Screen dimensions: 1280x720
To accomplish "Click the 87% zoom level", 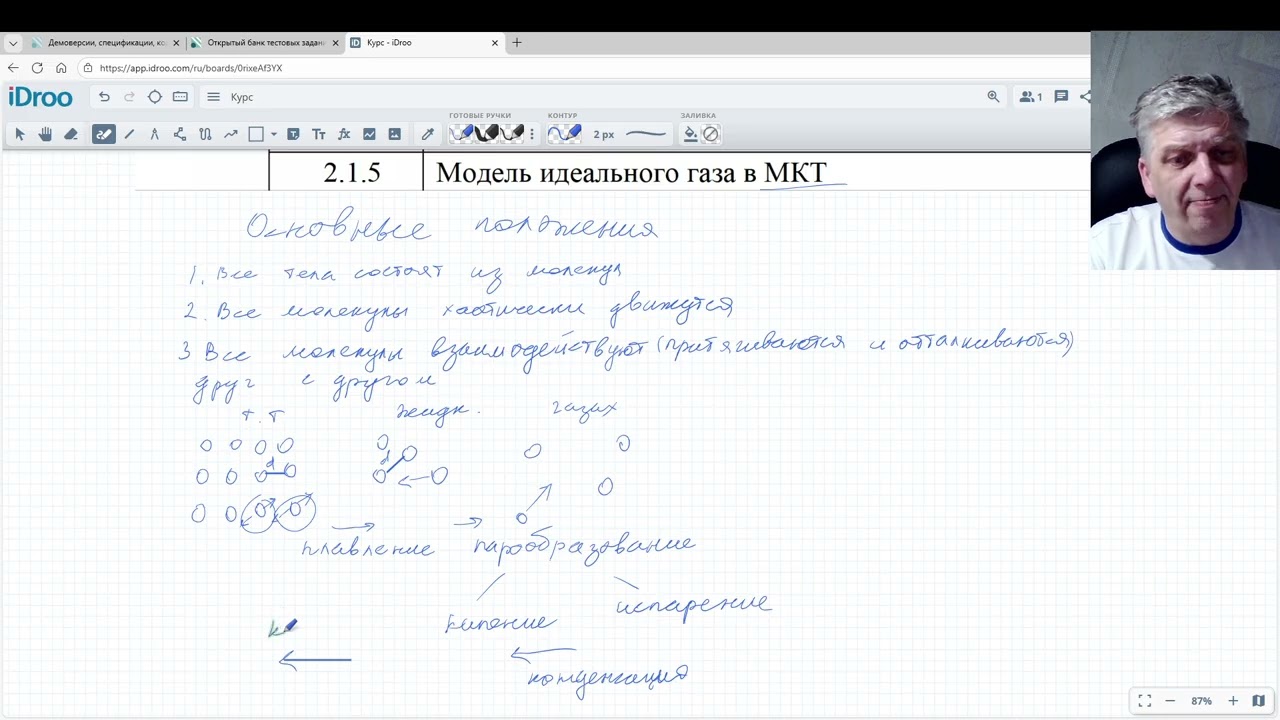I will tap(1201, 701).
